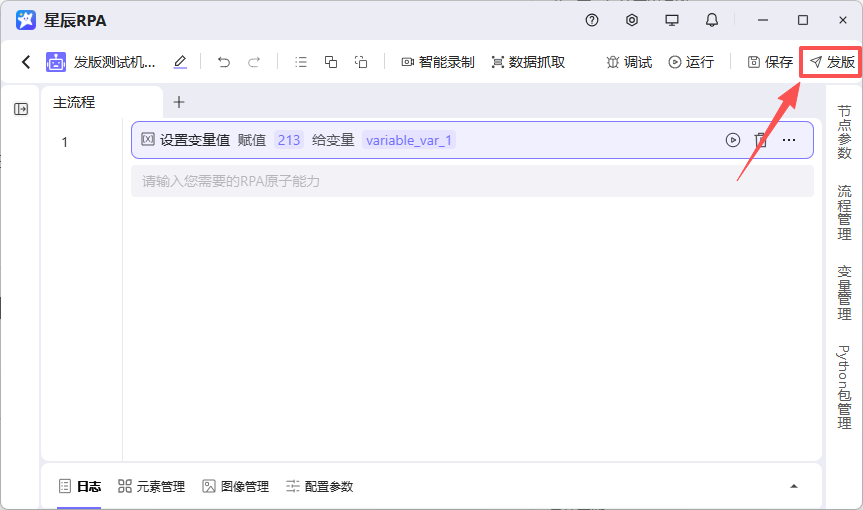Undo the last action
The width and height of the screenshot is (863, 510).
[x=223, y=62]
